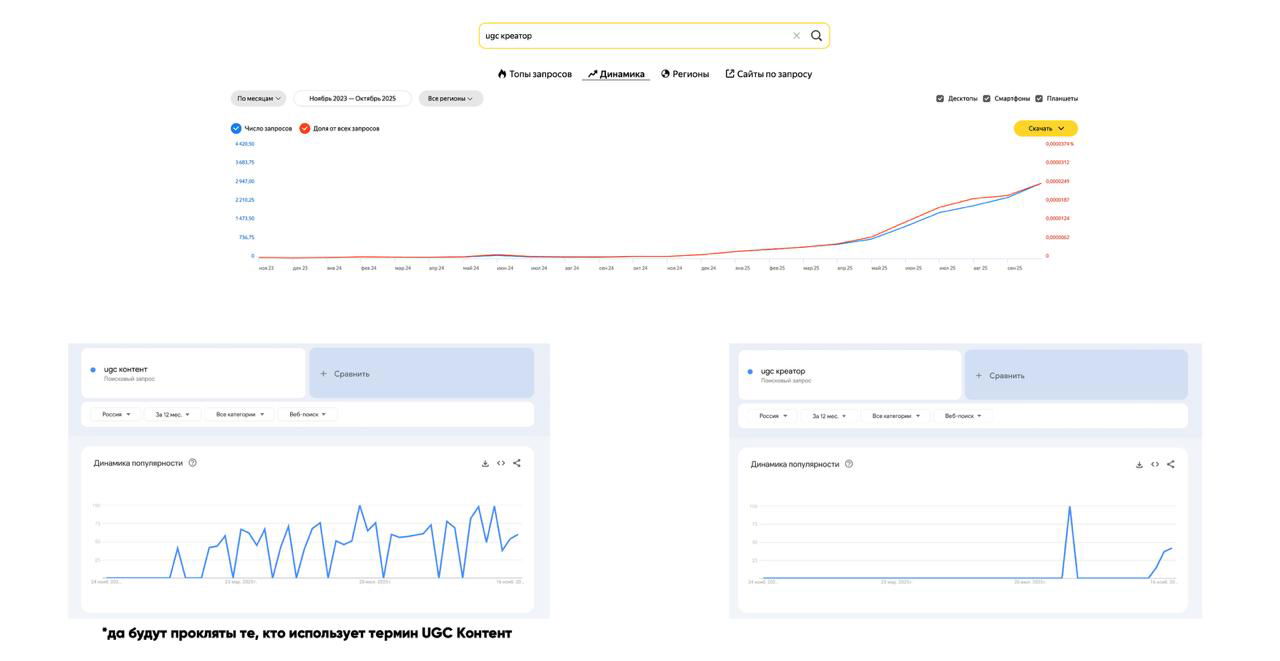Toggle the 'Десктопы' checkbox

(940, 99)
